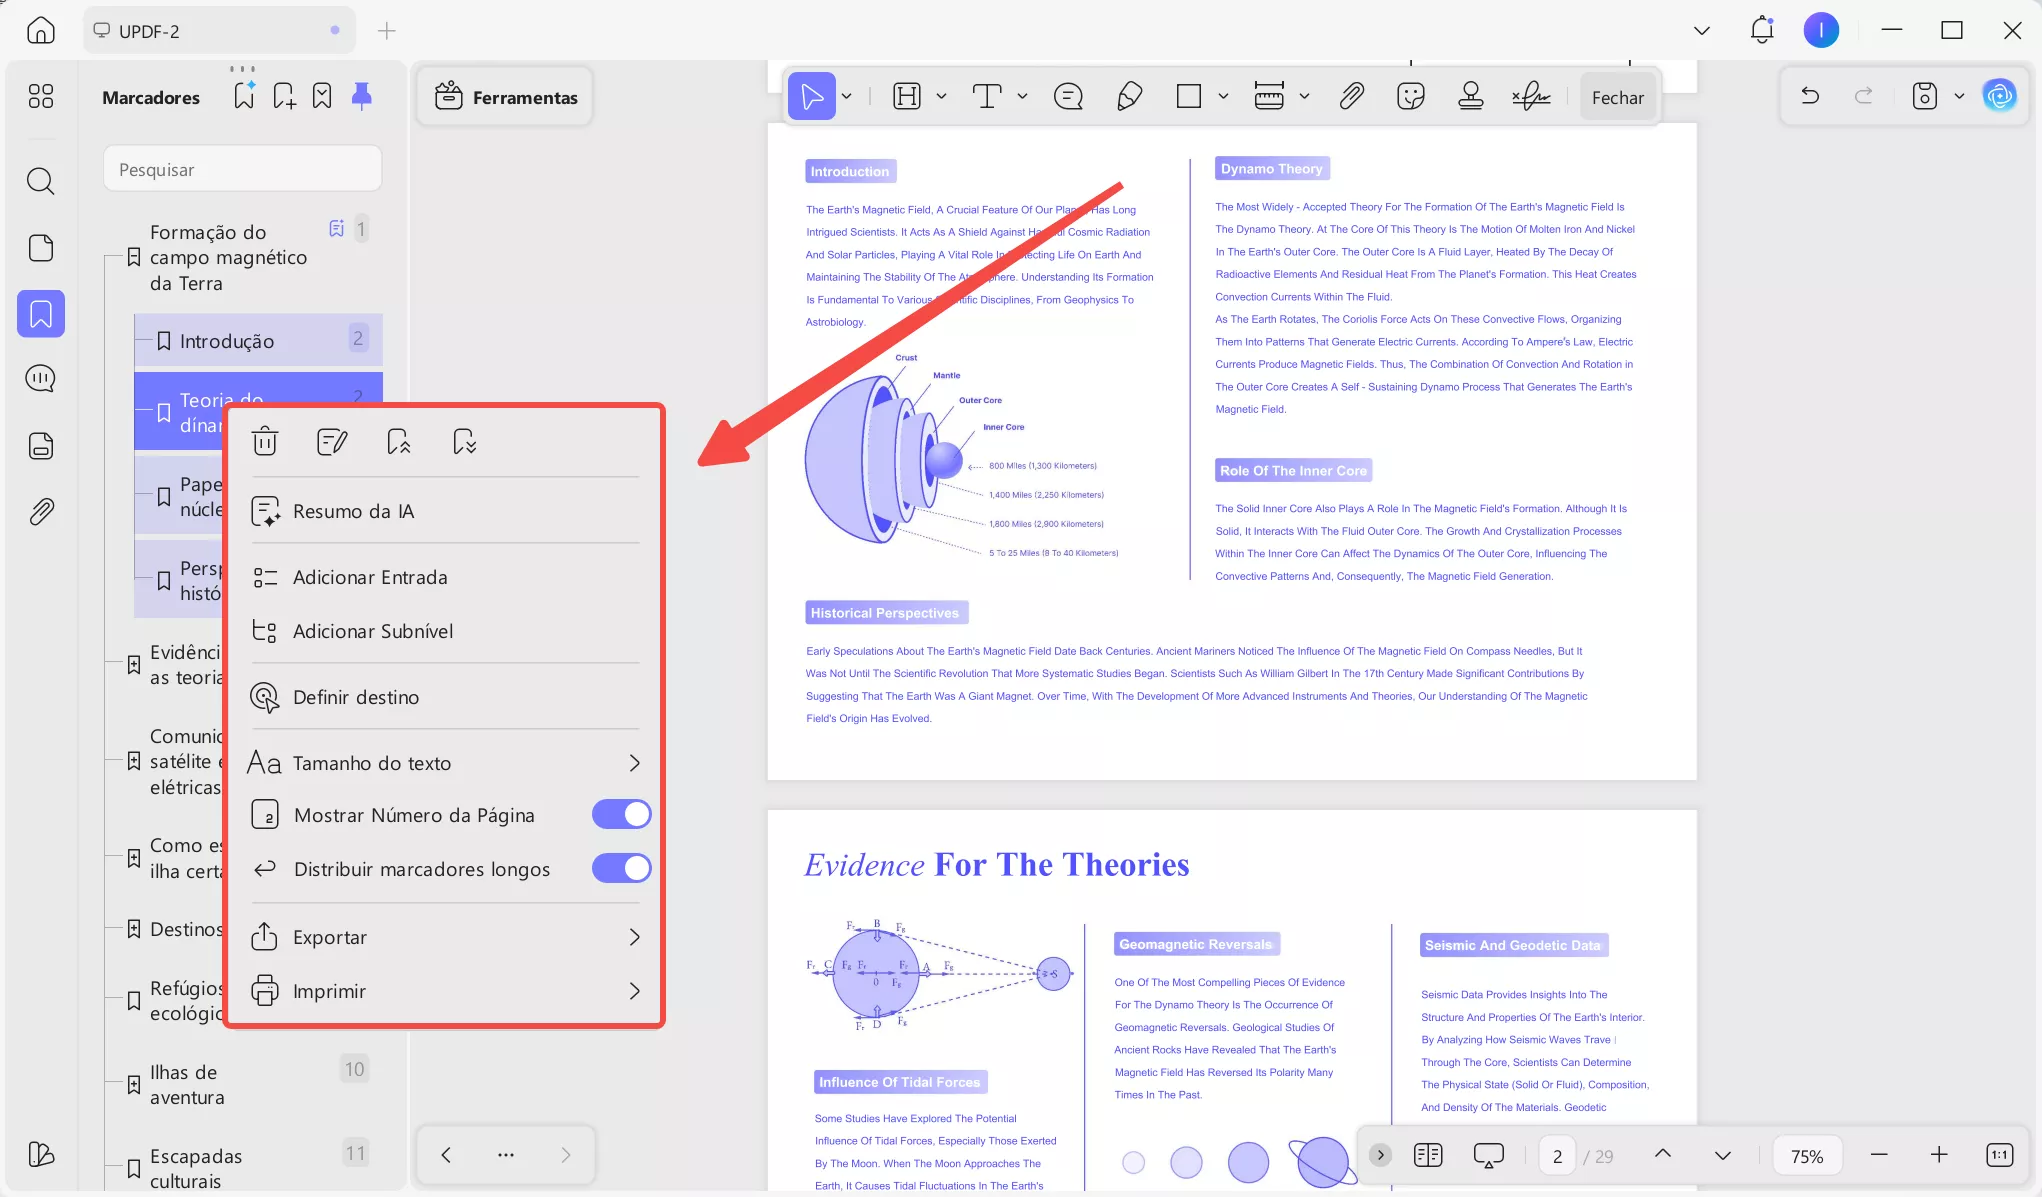The width and height of the screenshot is (2042, 1197).
Task: Select the stamp tool in toolbar
Action: (1470, 96)
